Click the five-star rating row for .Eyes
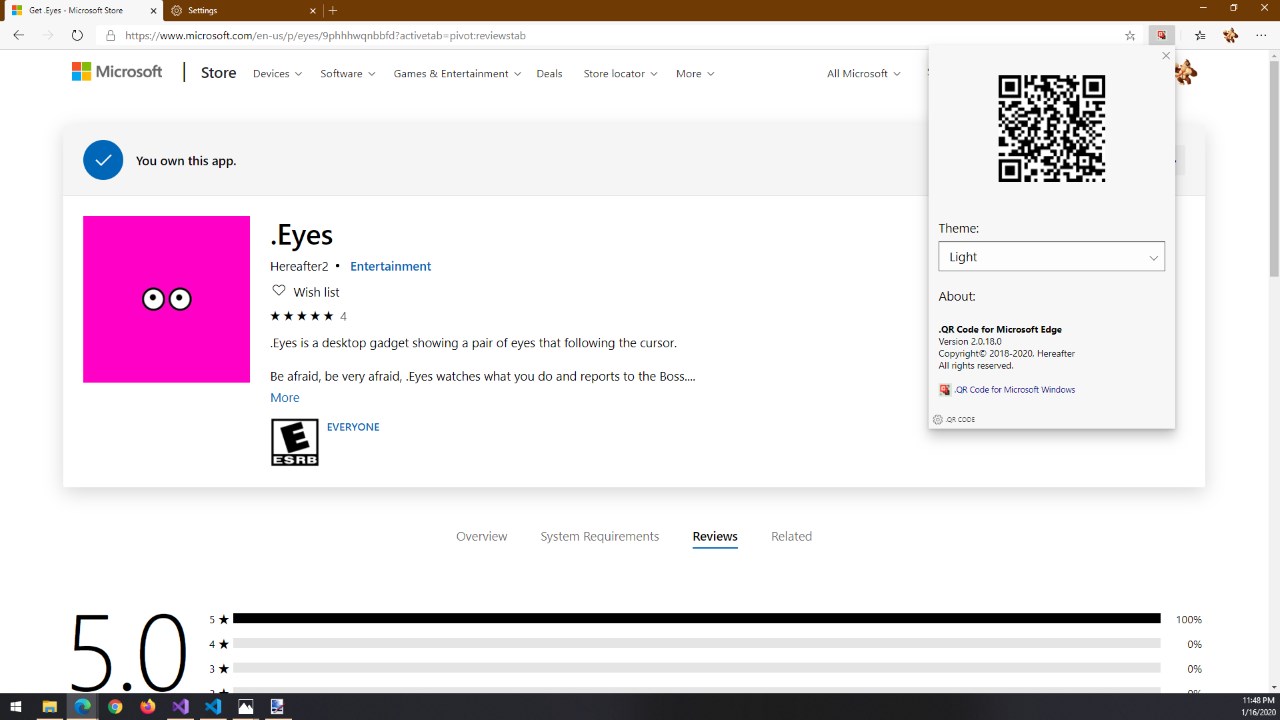Image resolution: width=1280 pixels, height=720 pixels. pos(308,316)
